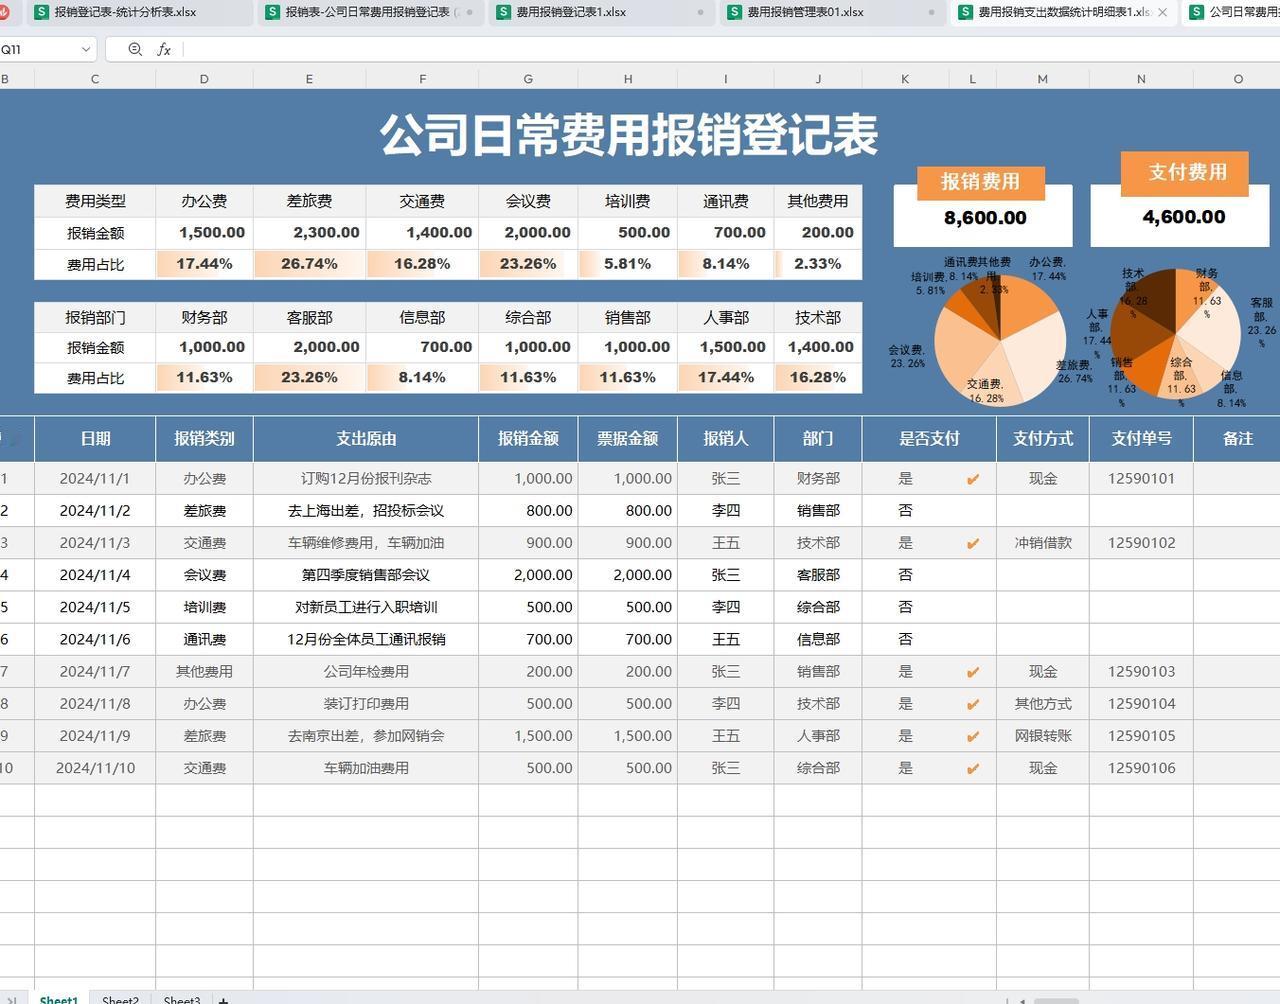Select payment method cell 网银转账
1280x1004 pixels.
tap(1042, 736)
